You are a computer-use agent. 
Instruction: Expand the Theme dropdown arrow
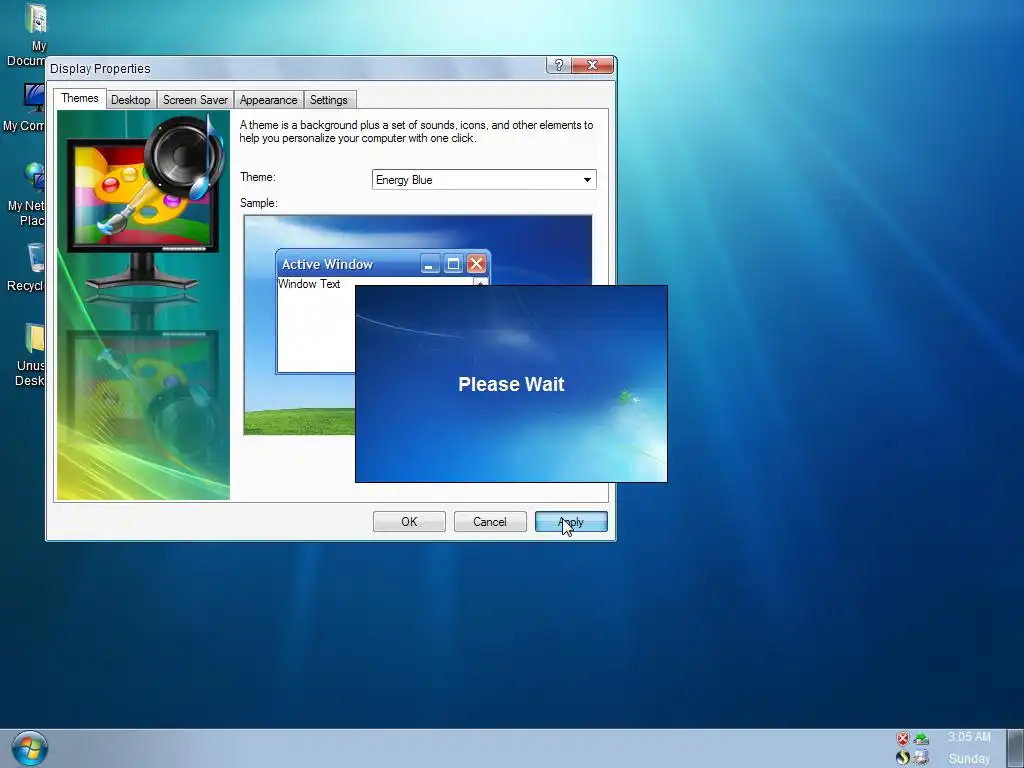click(x=587, y=180)
